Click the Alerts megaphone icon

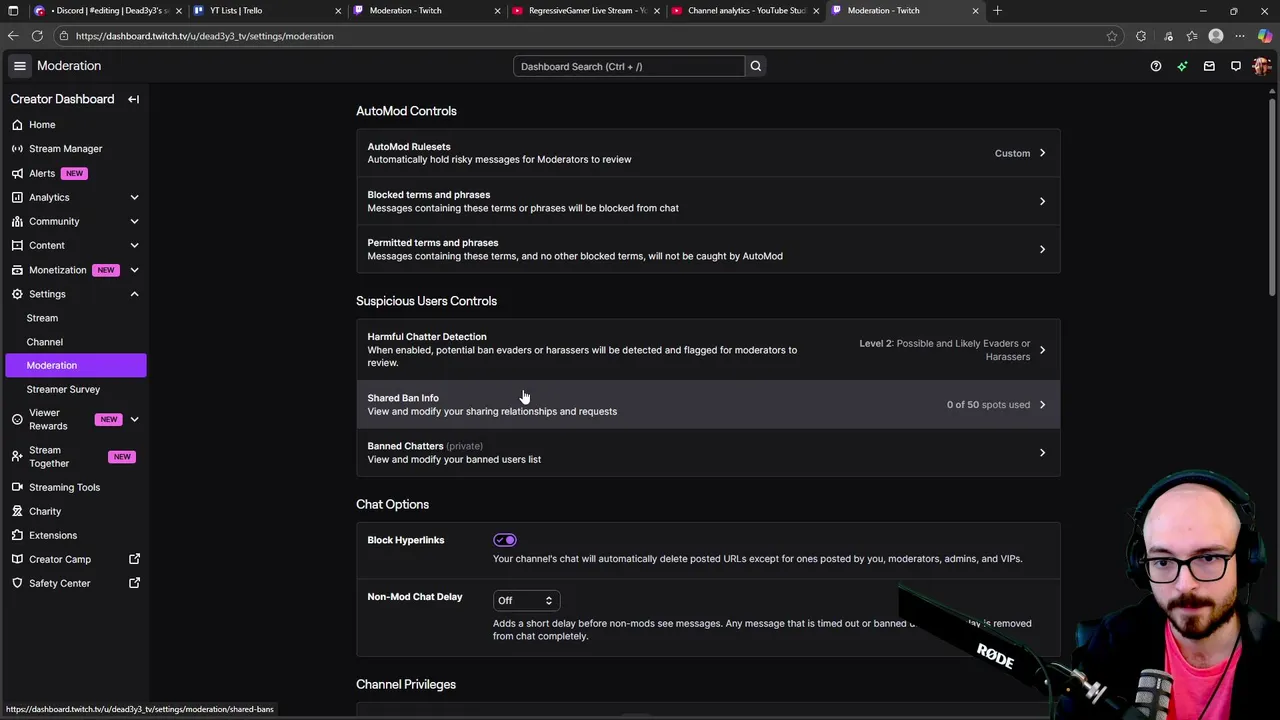coord(17,173)
